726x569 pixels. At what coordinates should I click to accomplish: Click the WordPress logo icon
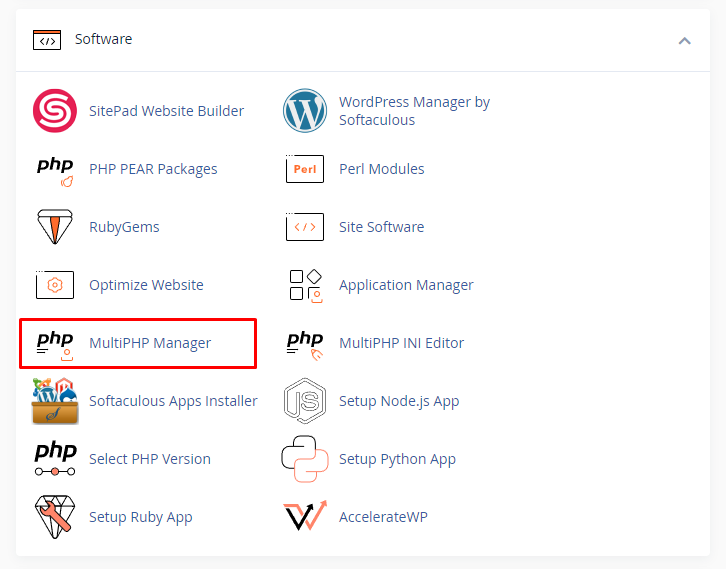pyautogui.click(x=305, y=111)
